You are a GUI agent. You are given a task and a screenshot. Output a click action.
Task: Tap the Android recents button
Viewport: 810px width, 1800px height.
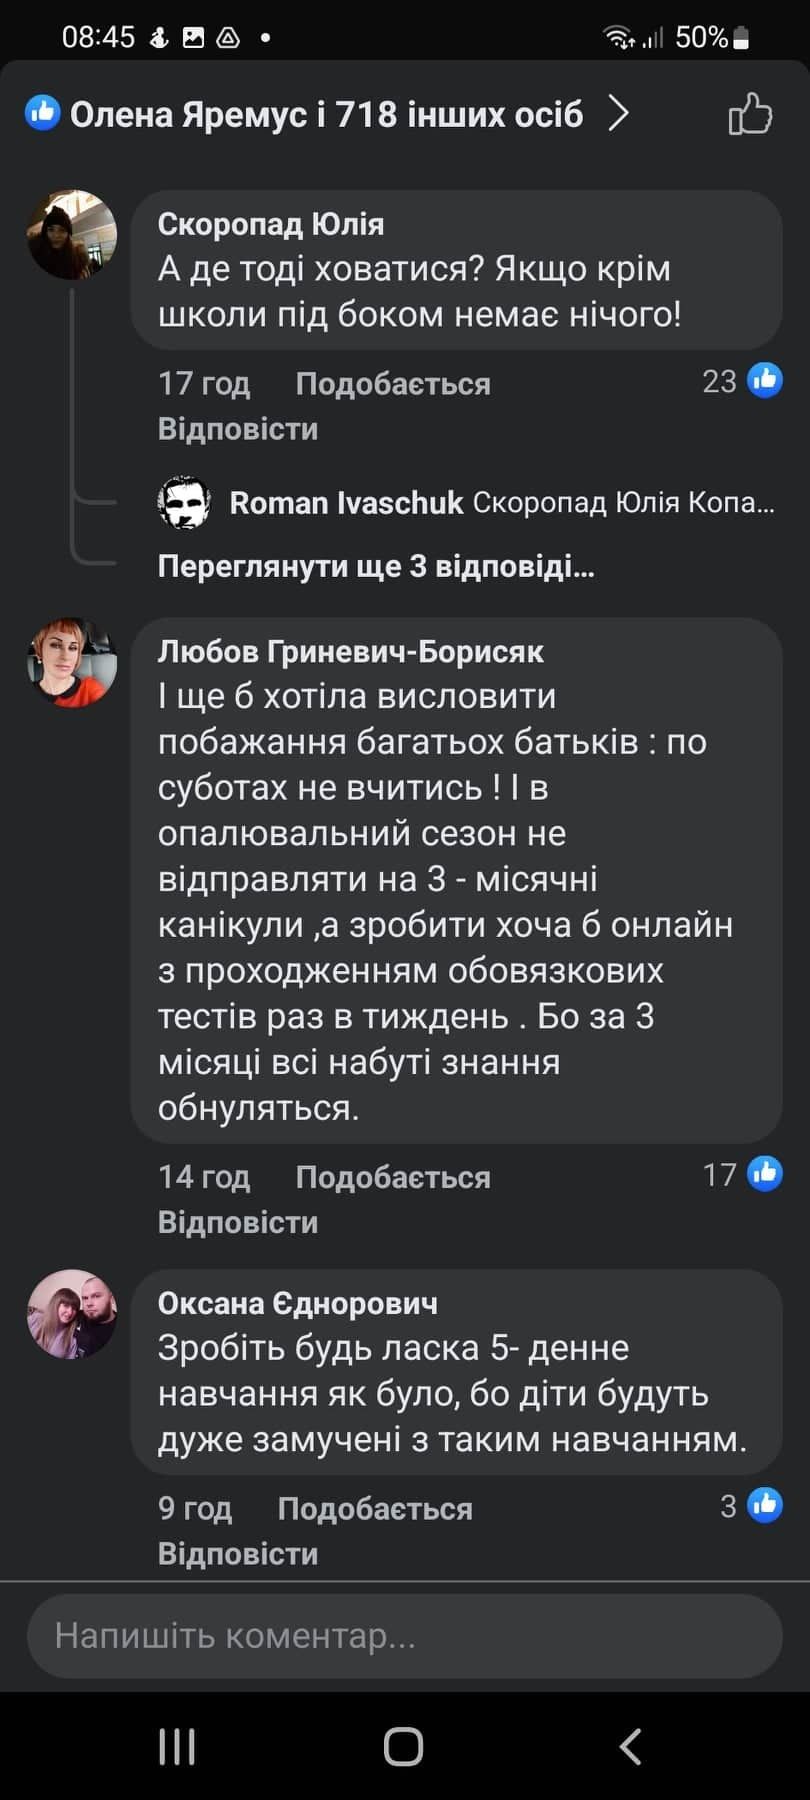coord(177,1746)
